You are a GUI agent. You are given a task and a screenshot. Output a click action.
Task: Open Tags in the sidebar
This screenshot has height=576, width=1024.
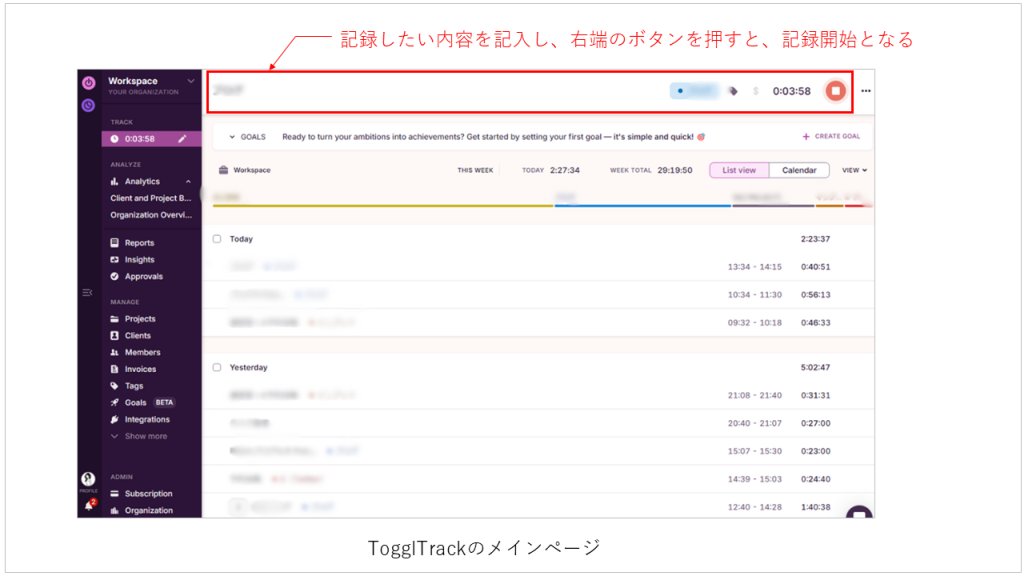point(133,386)
